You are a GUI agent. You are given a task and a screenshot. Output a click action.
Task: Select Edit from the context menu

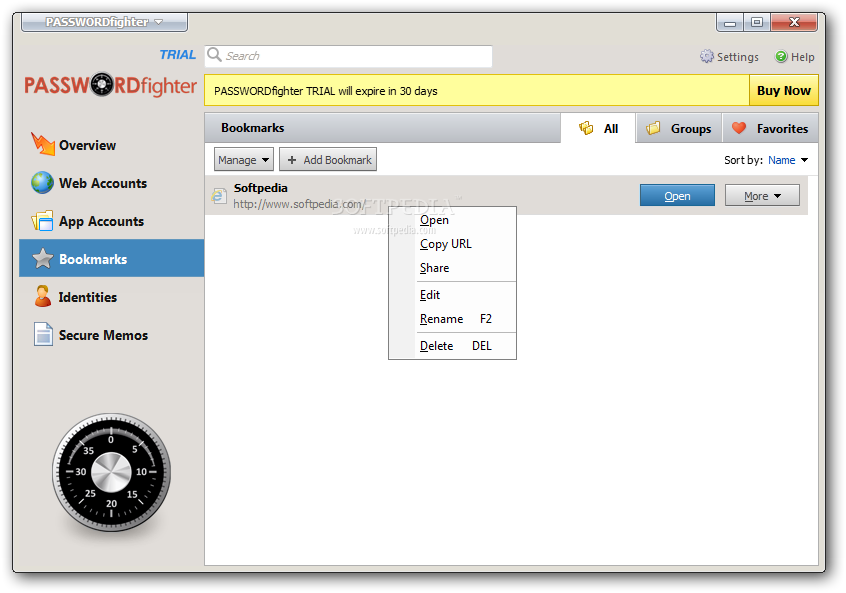click(452, 295)
